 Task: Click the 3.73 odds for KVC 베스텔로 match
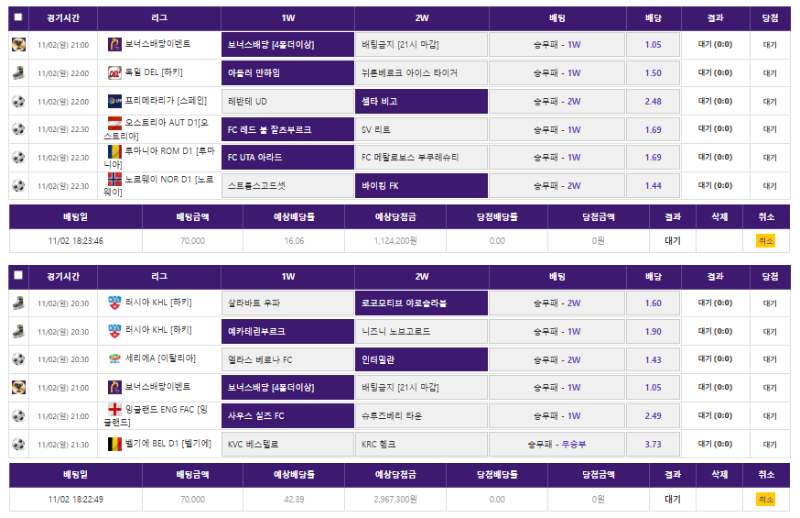tap(653, 443)
